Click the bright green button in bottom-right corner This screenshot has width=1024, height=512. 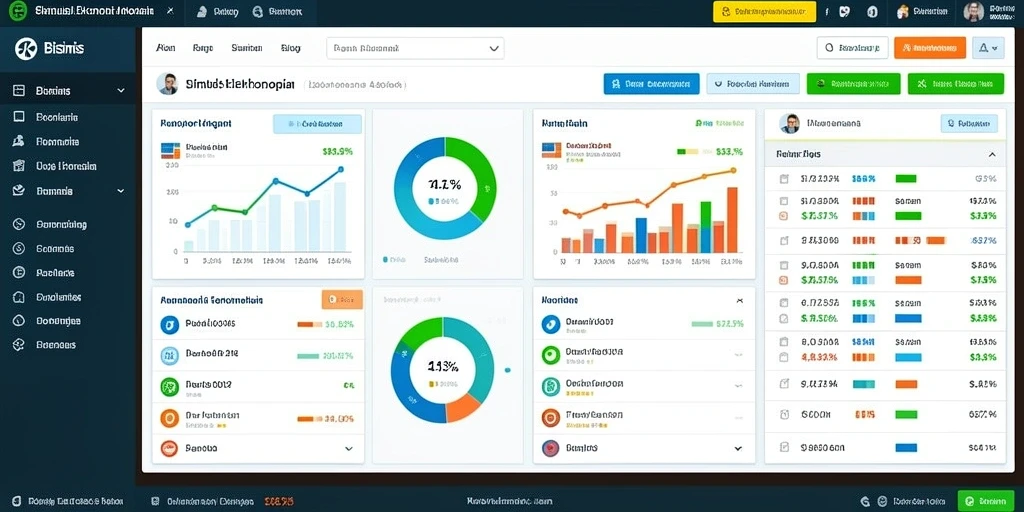pyautogui.click(x=986, y=501)
